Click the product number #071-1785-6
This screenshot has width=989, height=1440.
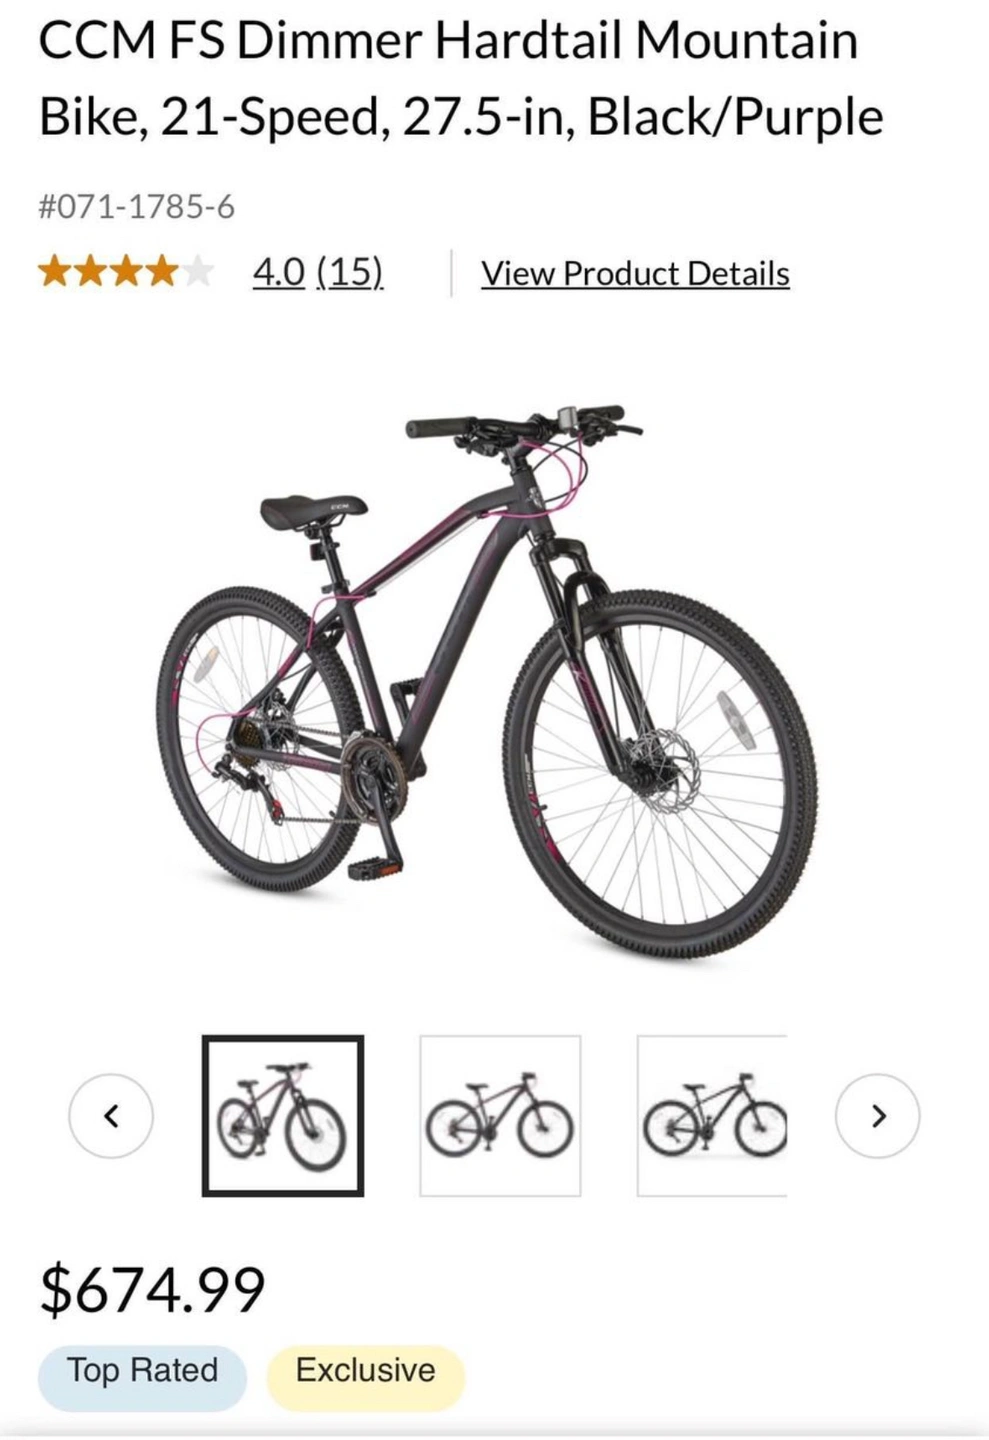pyautogui.click(x=136, y=207)
